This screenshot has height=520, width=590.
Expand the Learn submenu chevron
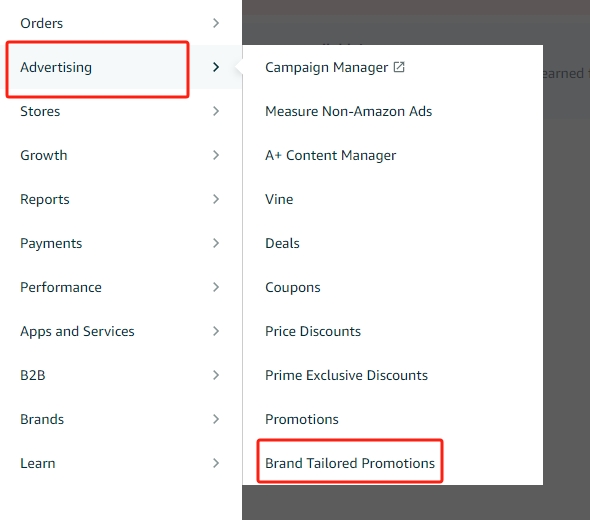[216, 463]
